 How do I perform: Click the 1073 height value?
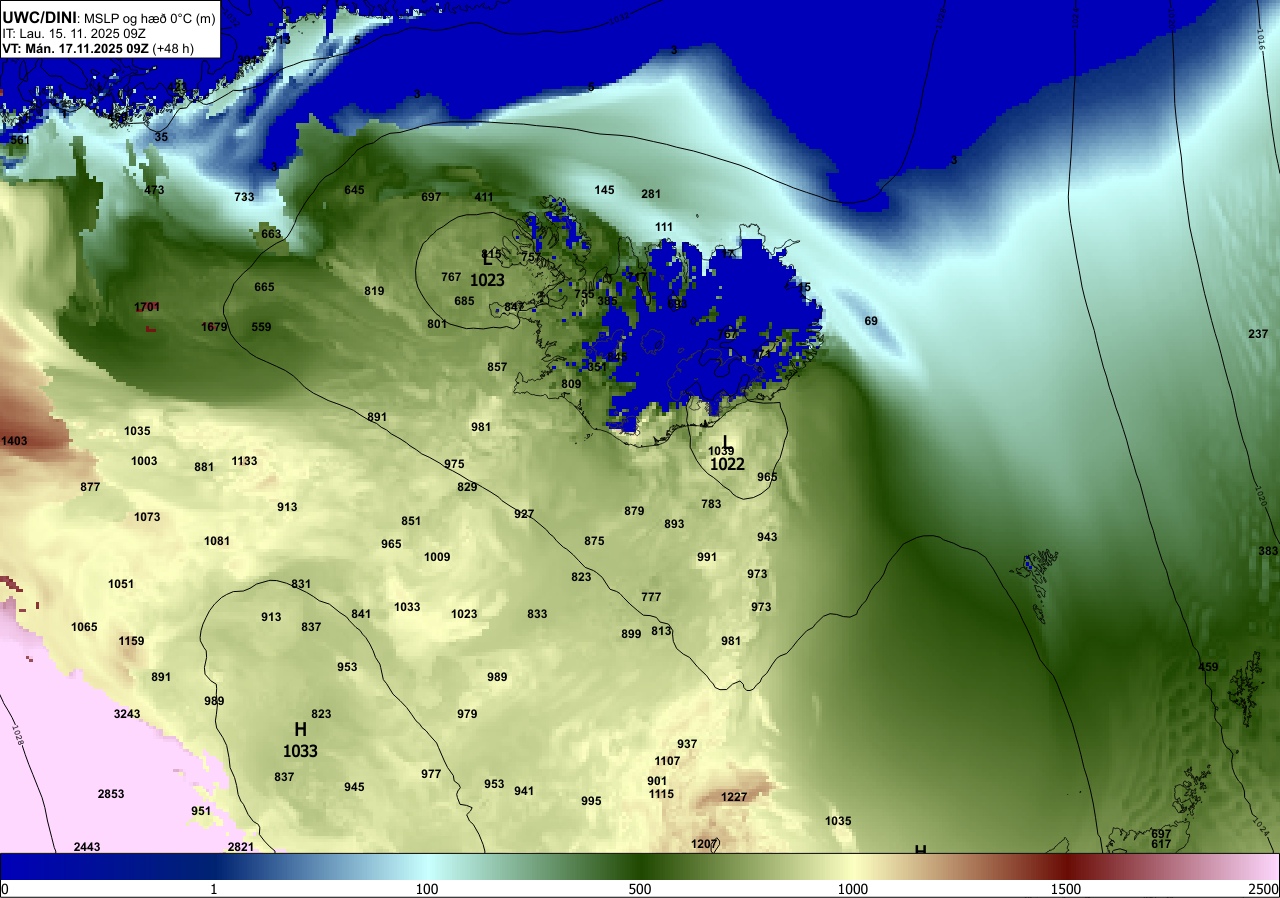147,517
